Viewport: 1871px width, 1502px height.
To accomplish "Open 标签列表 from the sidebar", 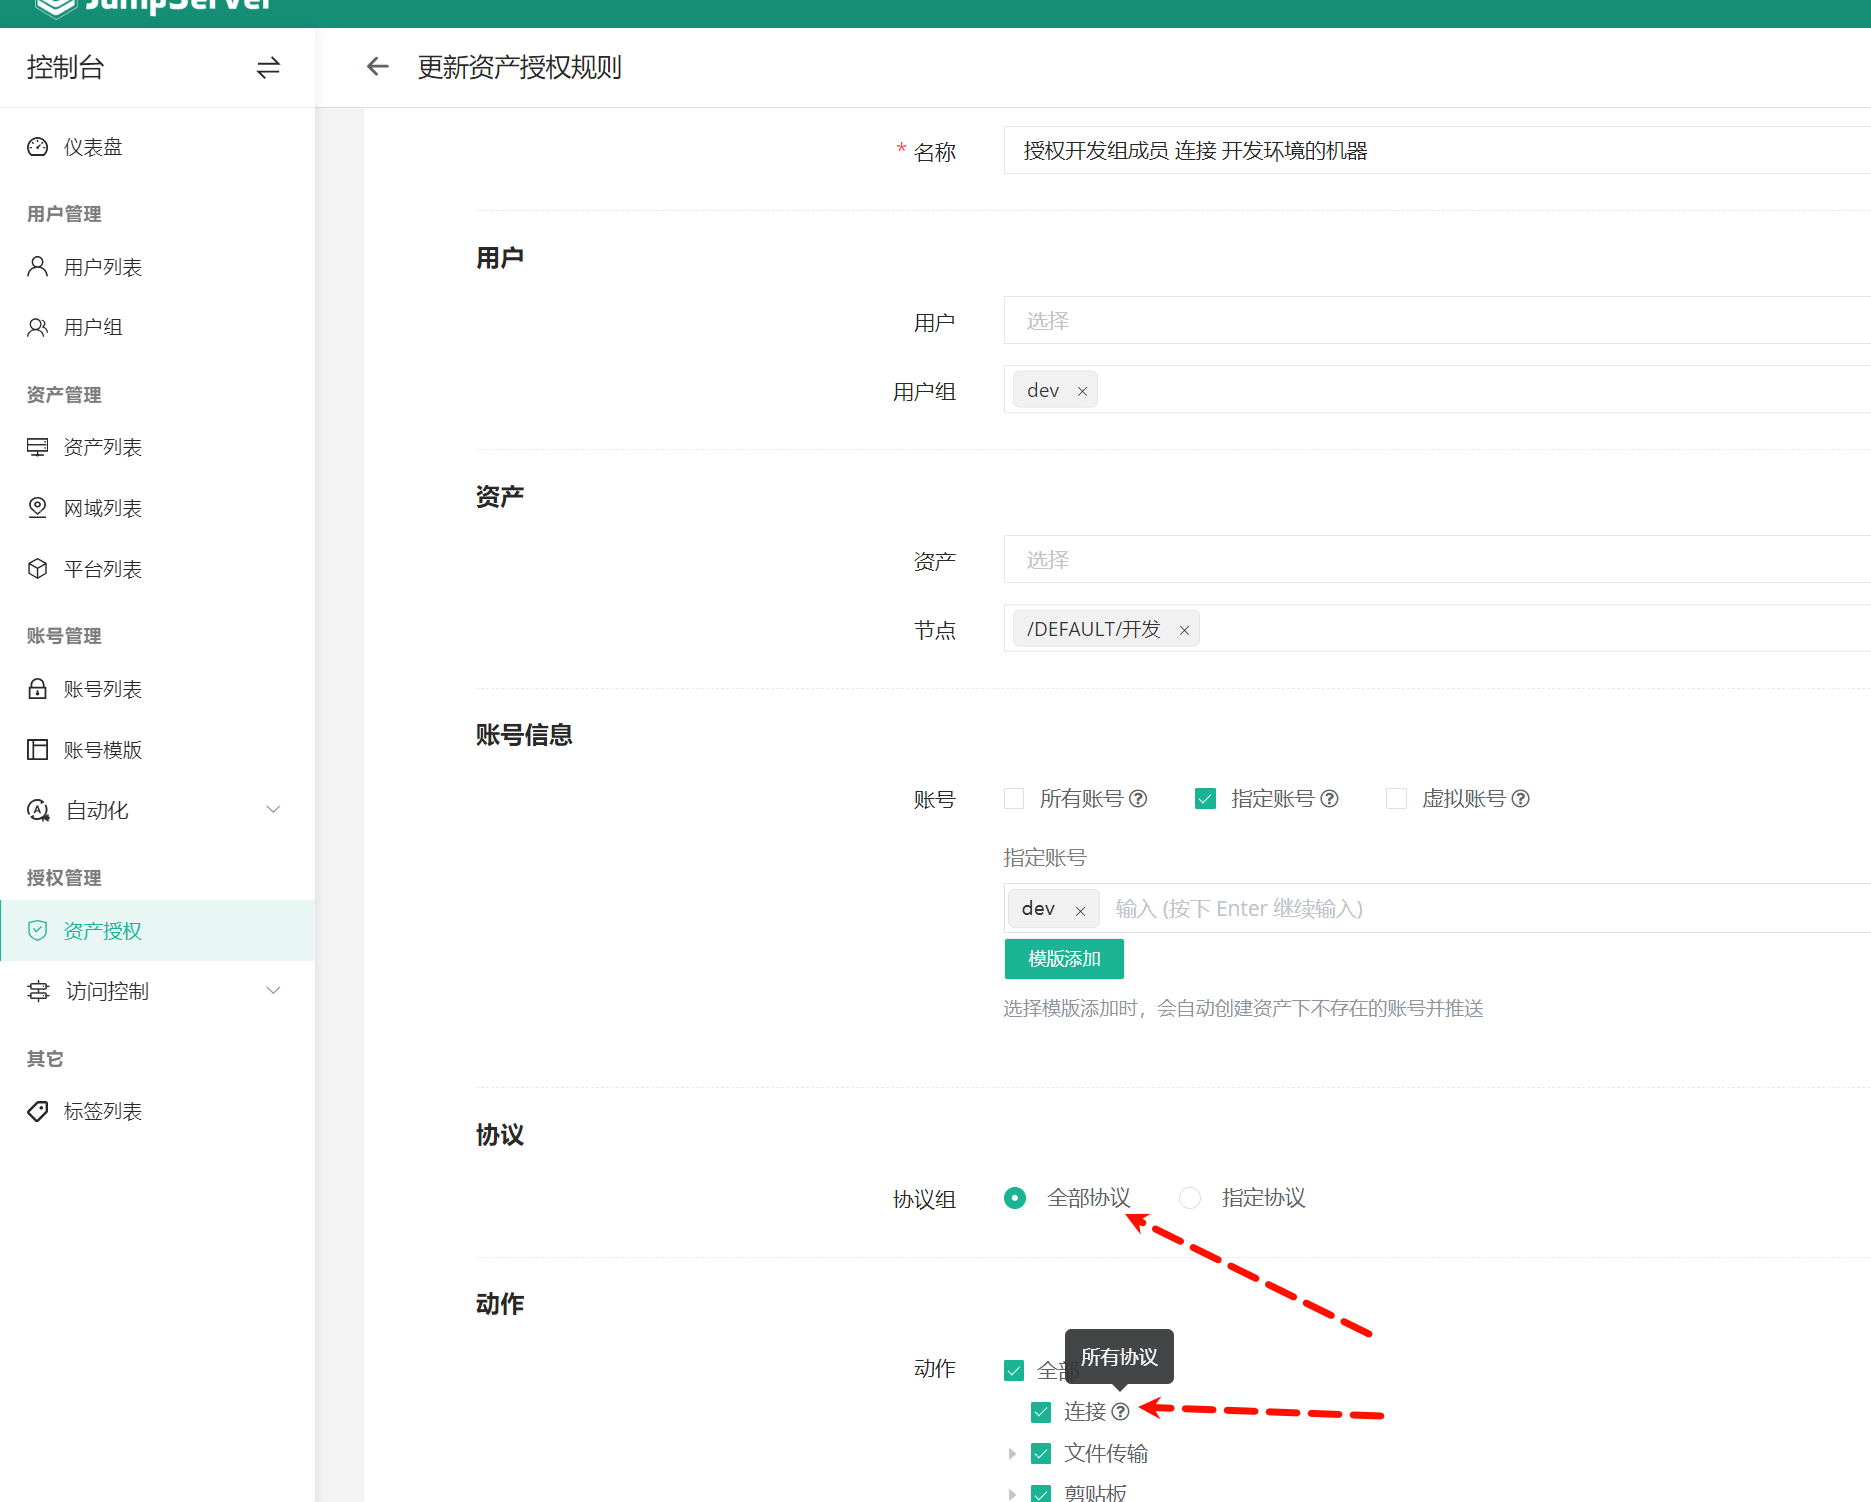I will [103, 1111].
